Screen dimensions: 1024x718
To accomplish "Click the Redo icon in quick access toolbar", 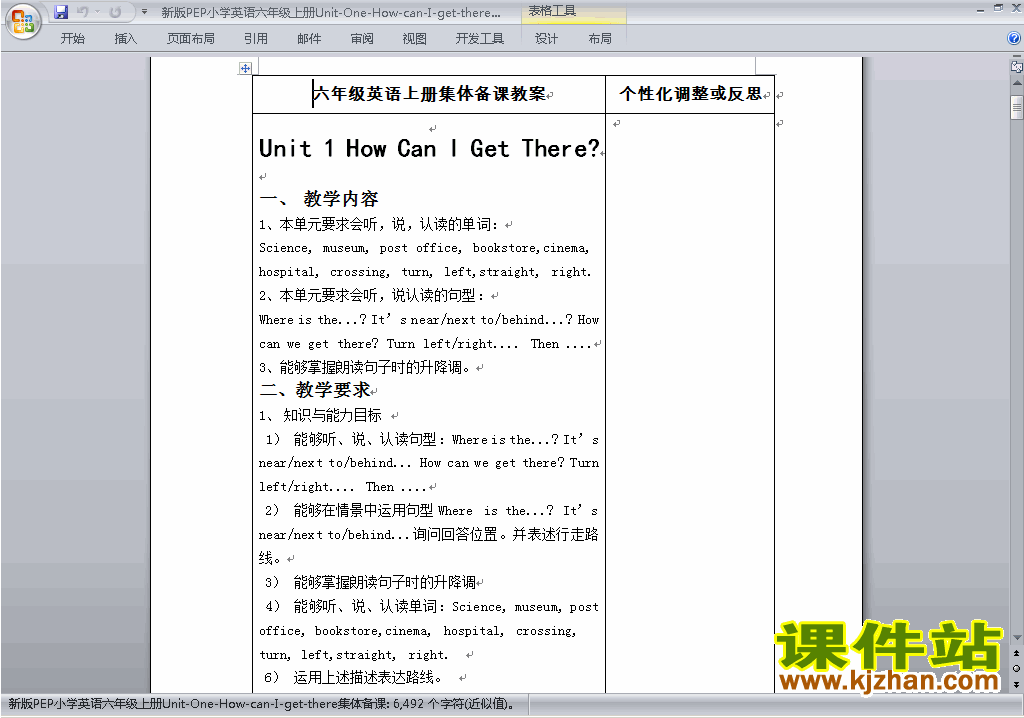I will [115, 12].
